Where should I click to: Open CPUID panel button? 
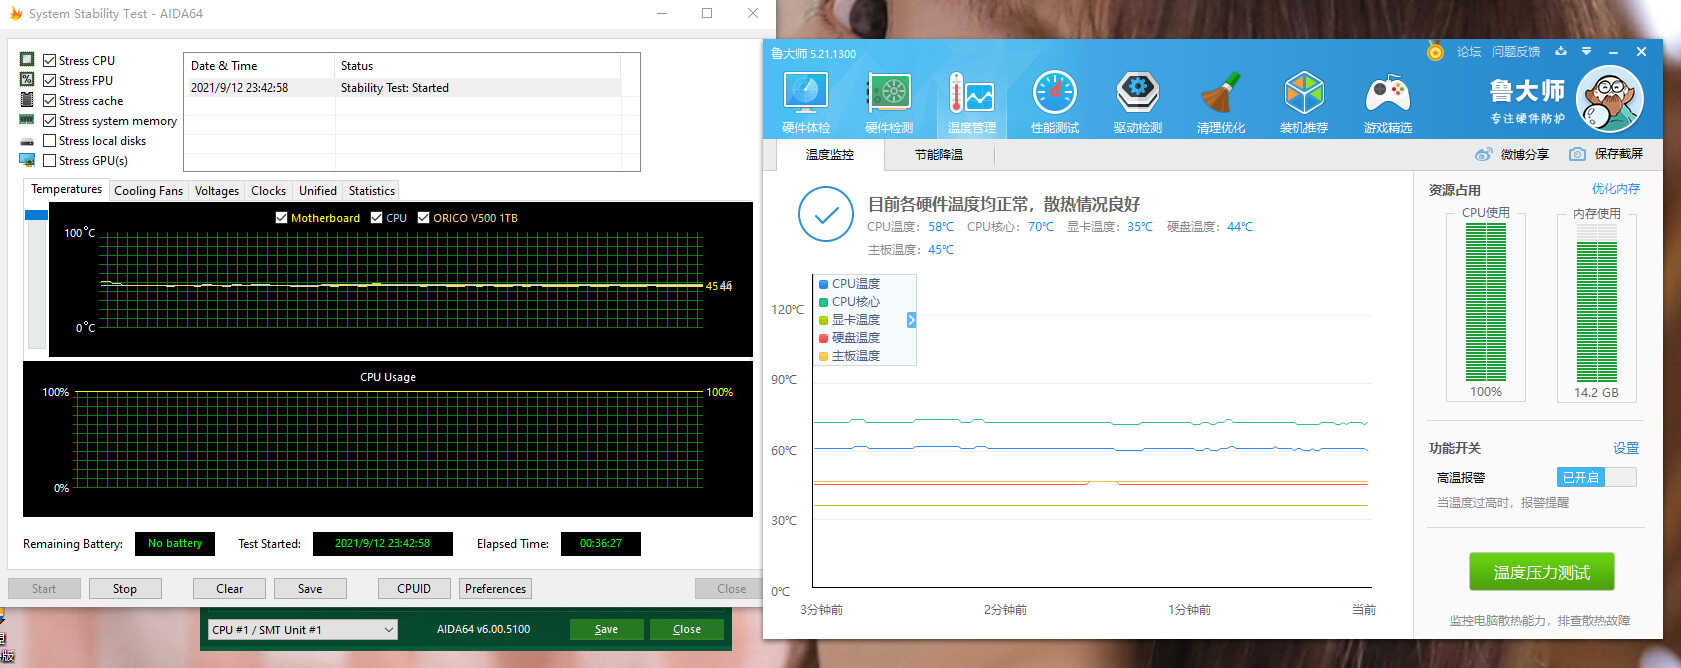coord(414,588)
